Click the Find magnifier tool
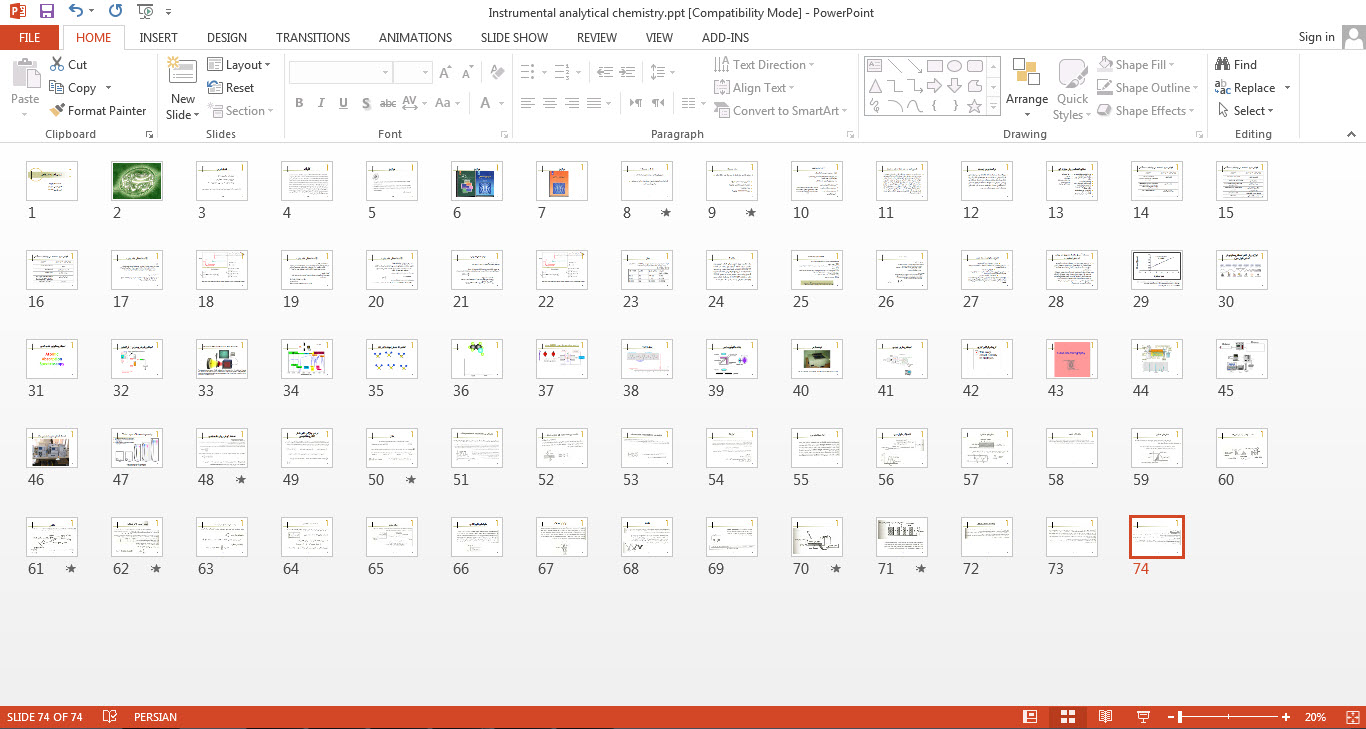The image size is (1366, 729). click(1223, 65)
